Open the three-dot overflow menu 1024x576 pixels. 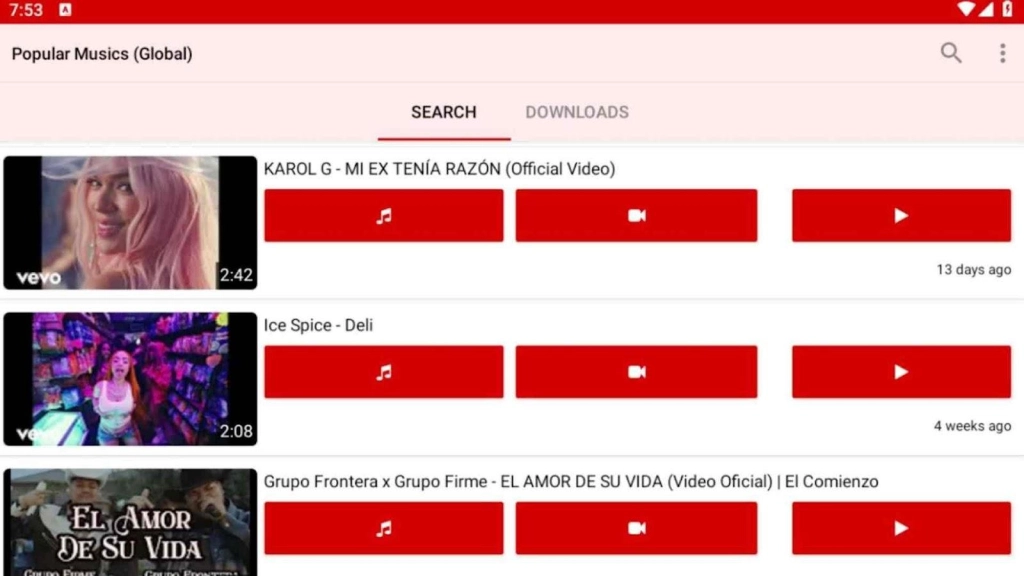1002,53
